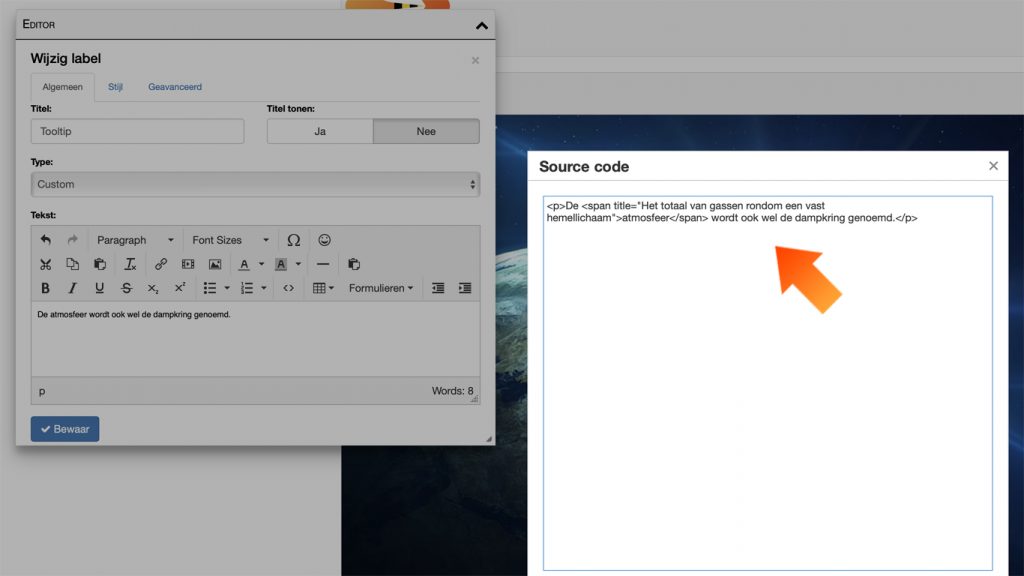Insert an image icon

215,264
